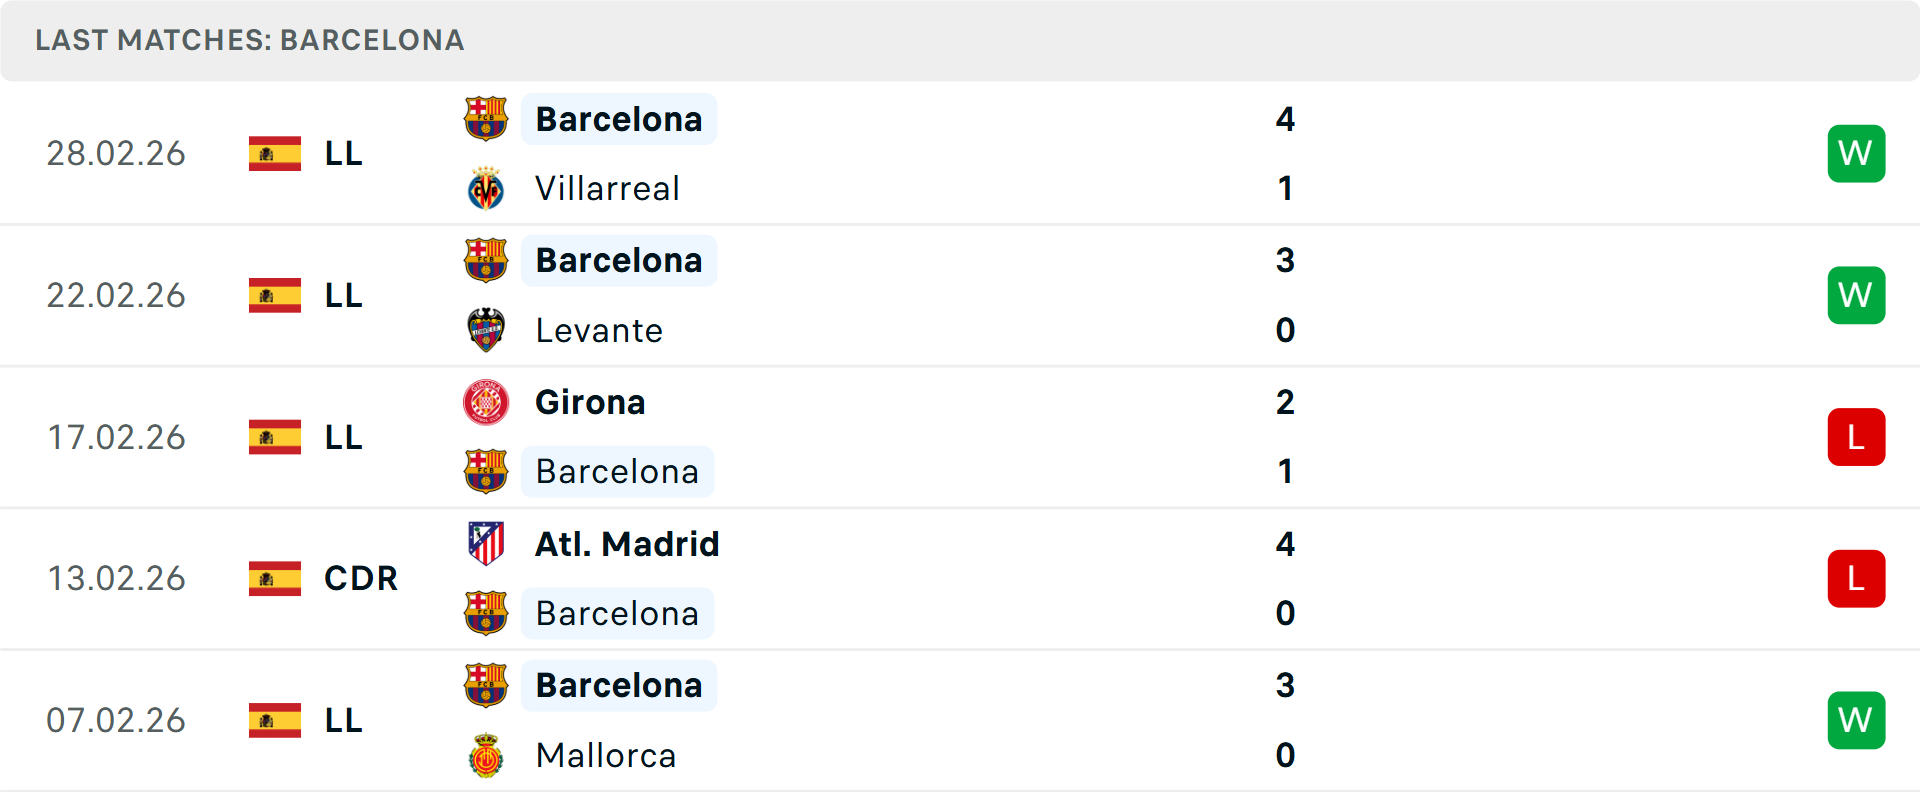Screen dimensions: 1920x792
Task: Click the Spanish flag next to the 28.02.26 match
Action: (x=274, y=153)
